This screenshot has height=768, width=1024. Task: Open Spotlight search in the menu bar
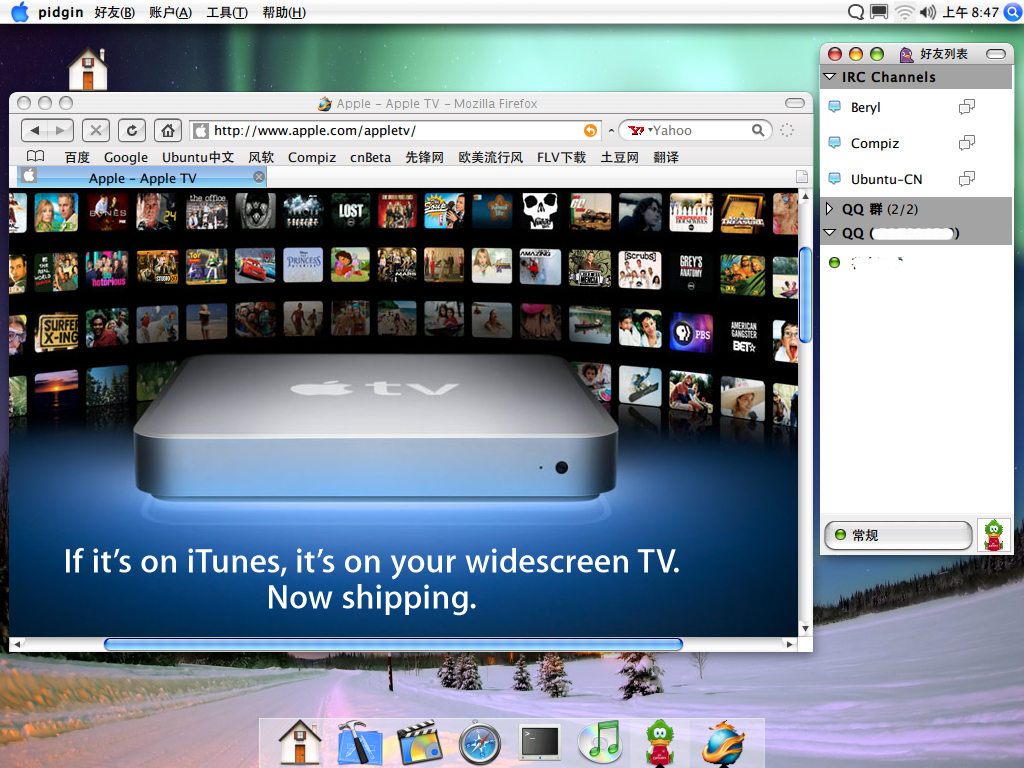[x=1013, y=12]
